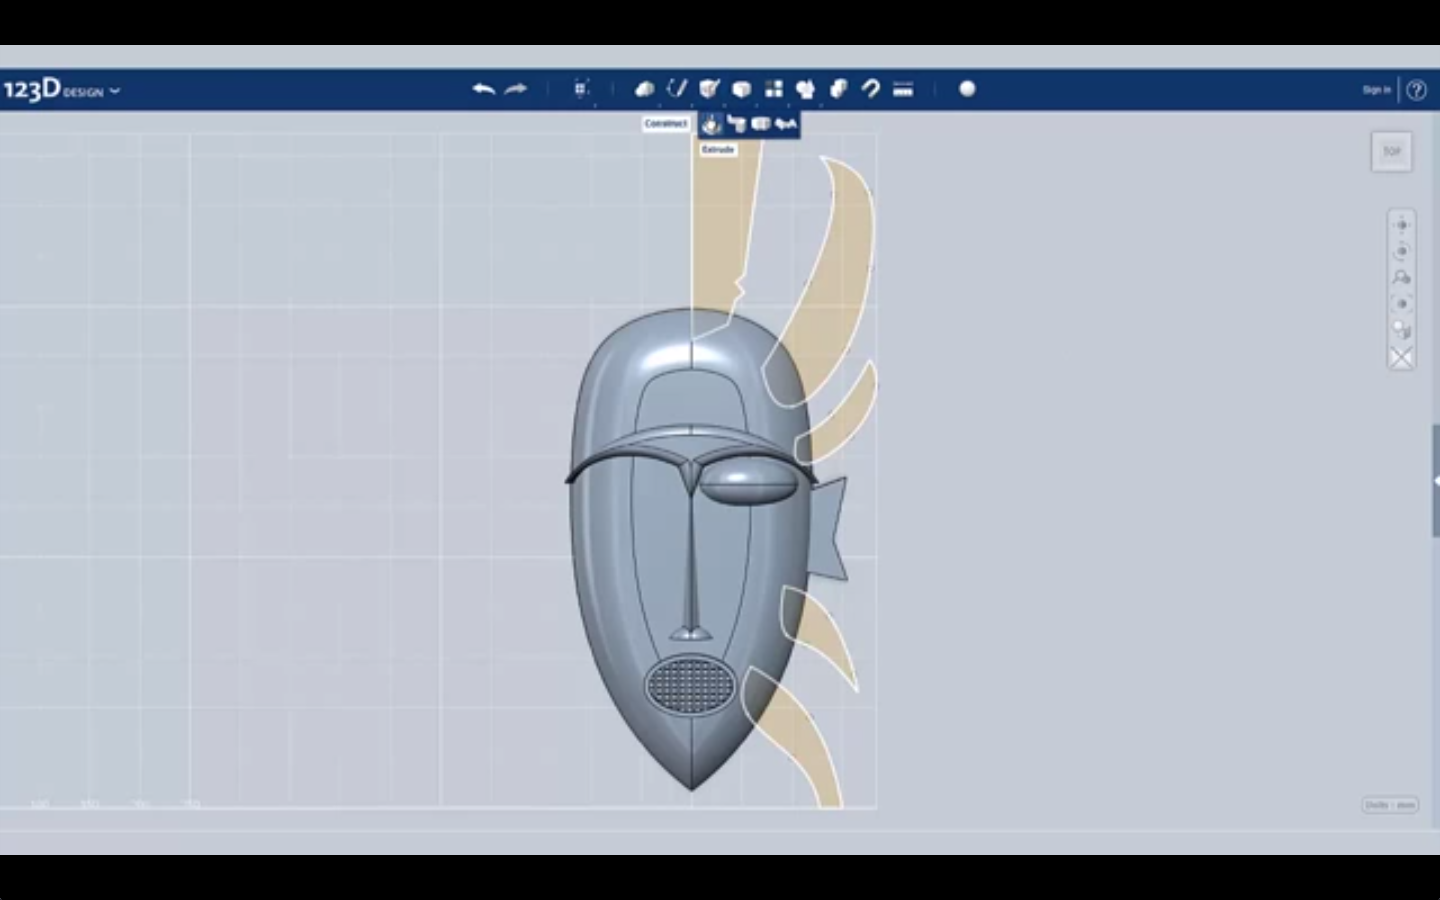Activate the Pan navigation tool

[1401, 225]
